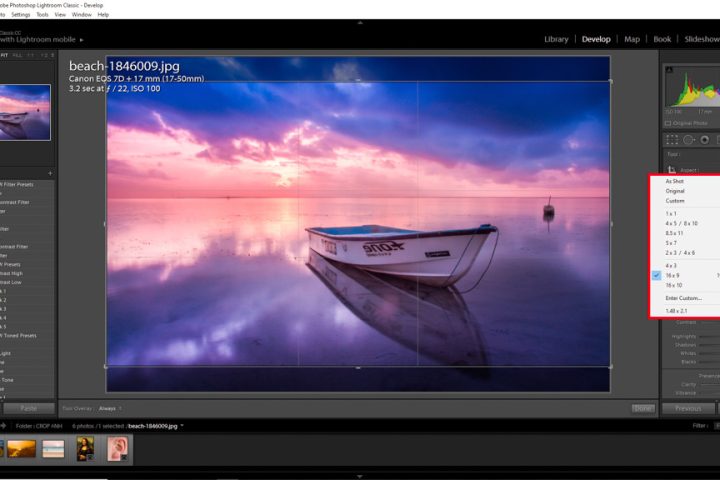The width and height of the screenshot is (720, 480).
Task: Open the Tool Overlay Always dropdown
Action: (x=110, y=408)
